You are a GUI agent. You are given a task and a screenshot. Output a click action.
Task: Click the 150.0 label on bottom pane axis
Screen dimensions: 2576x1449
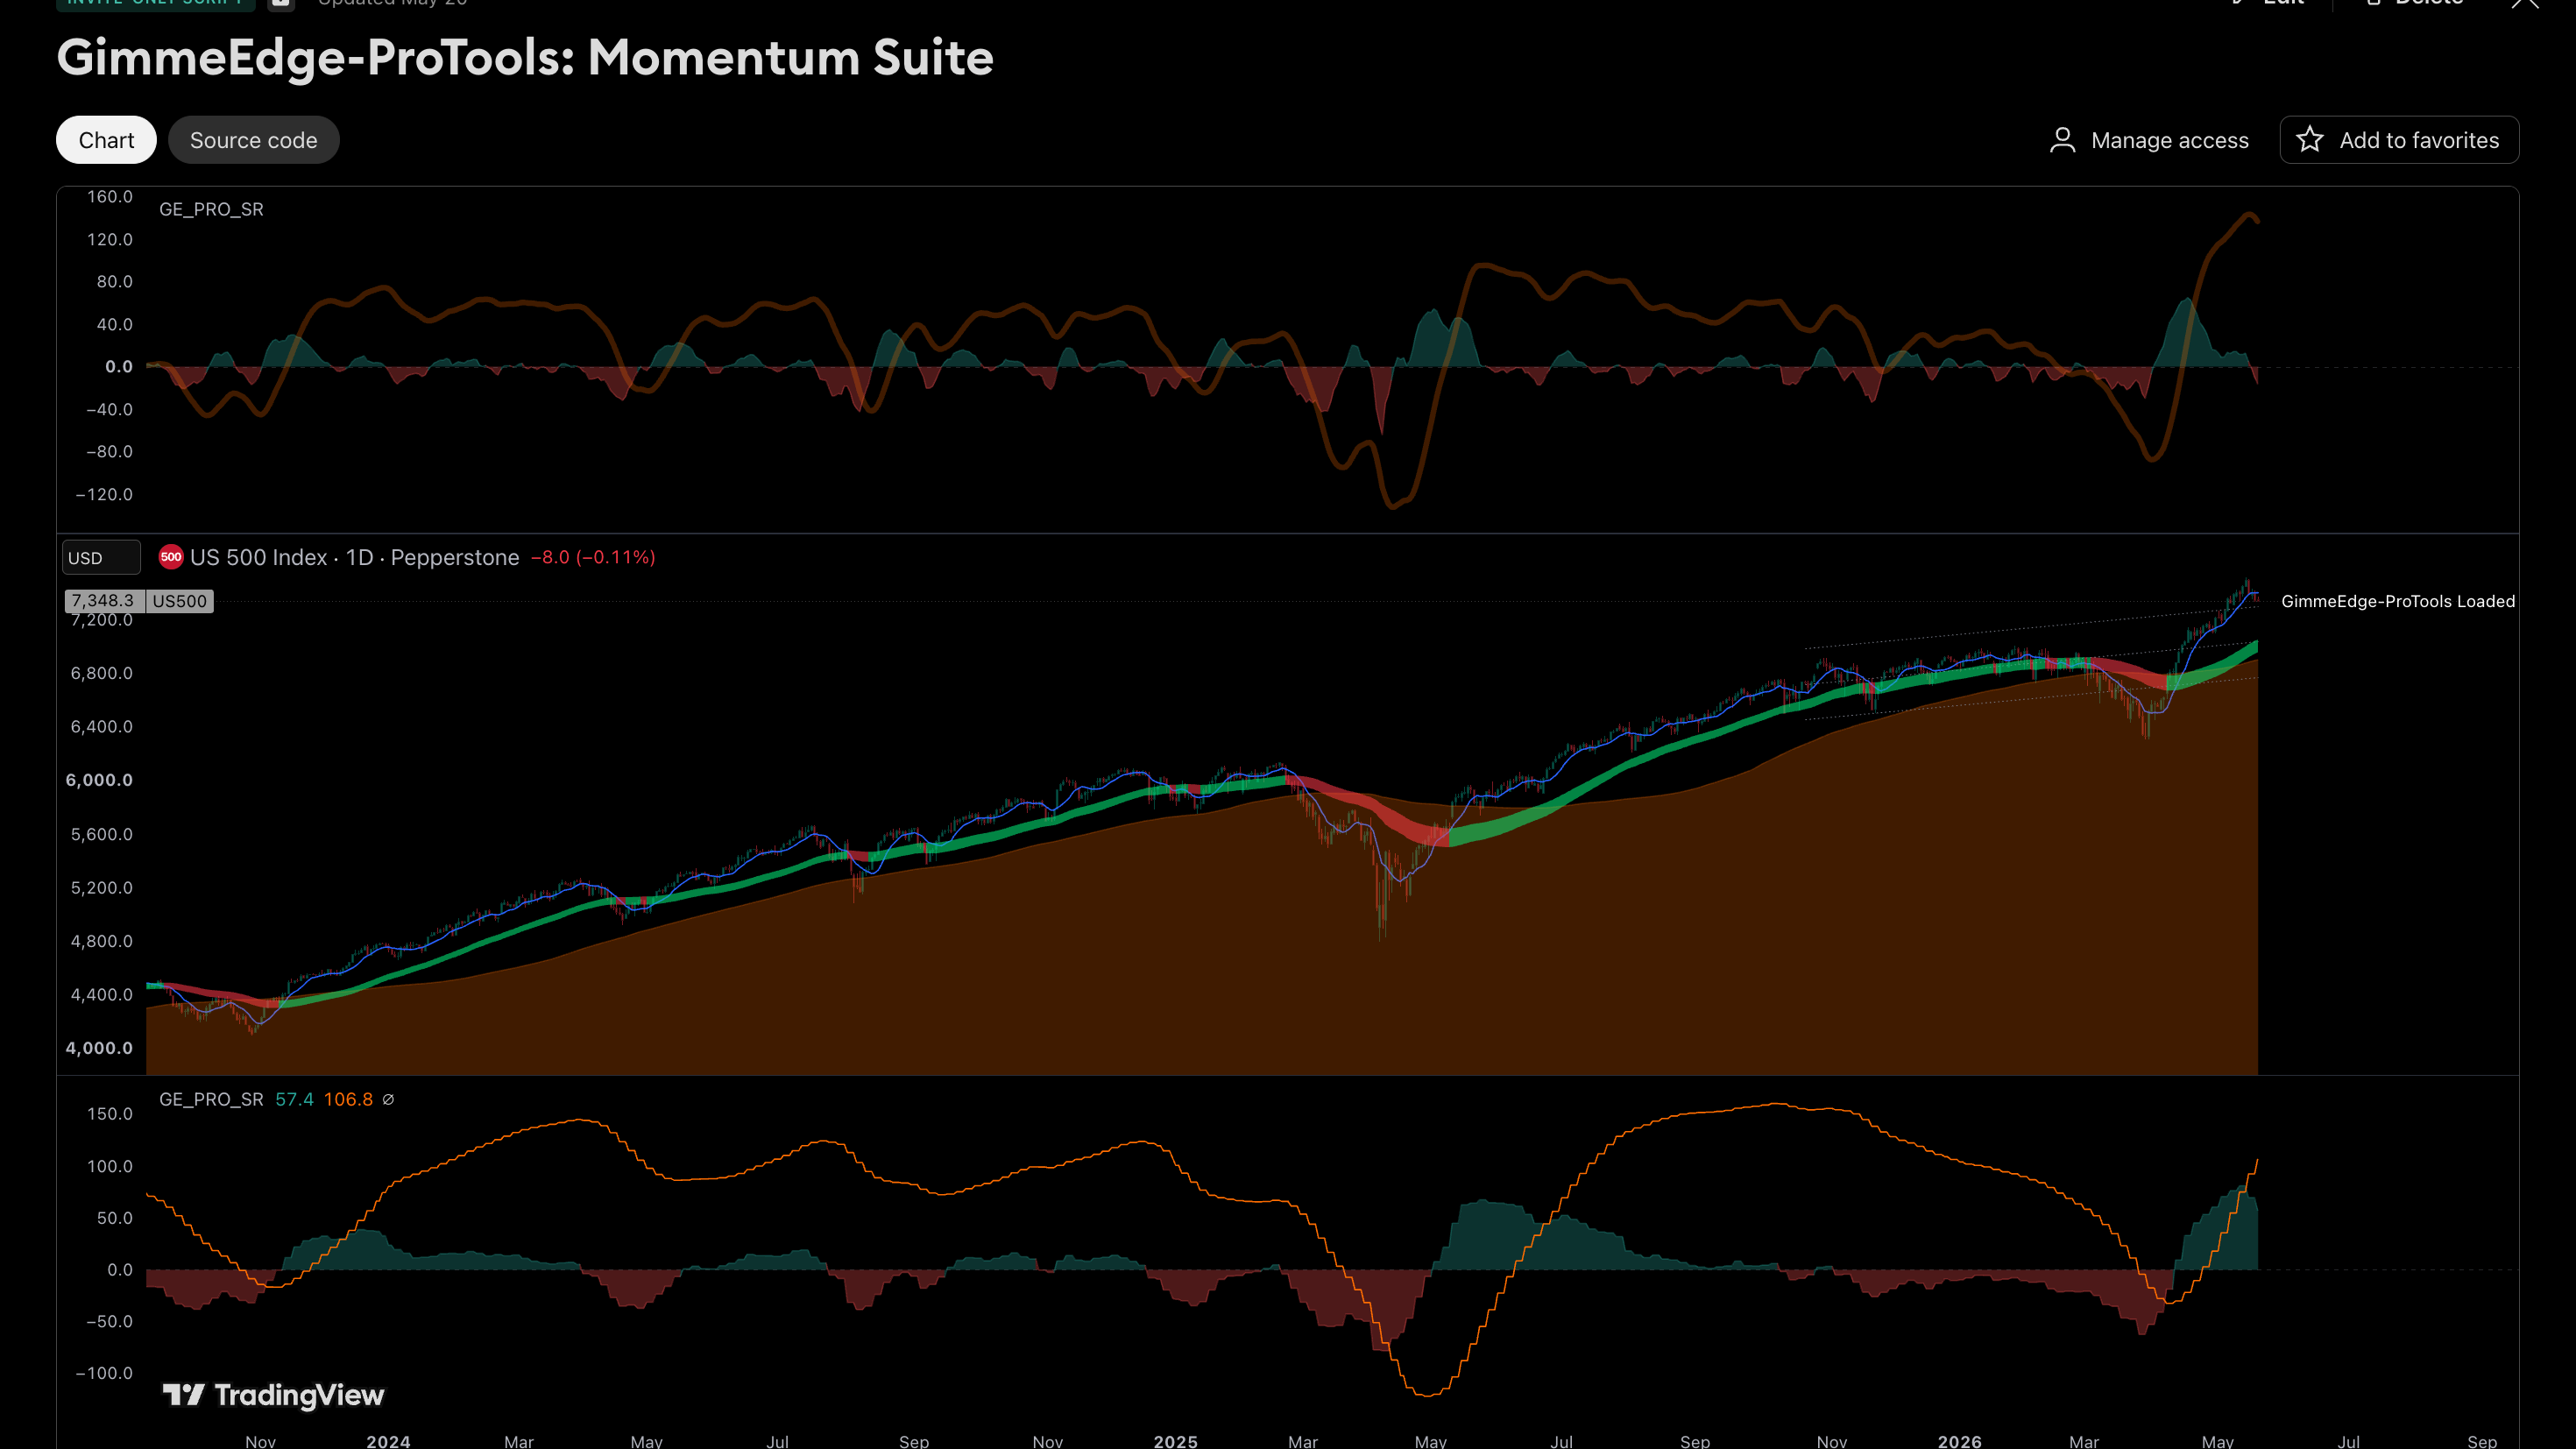(109, 1114)
